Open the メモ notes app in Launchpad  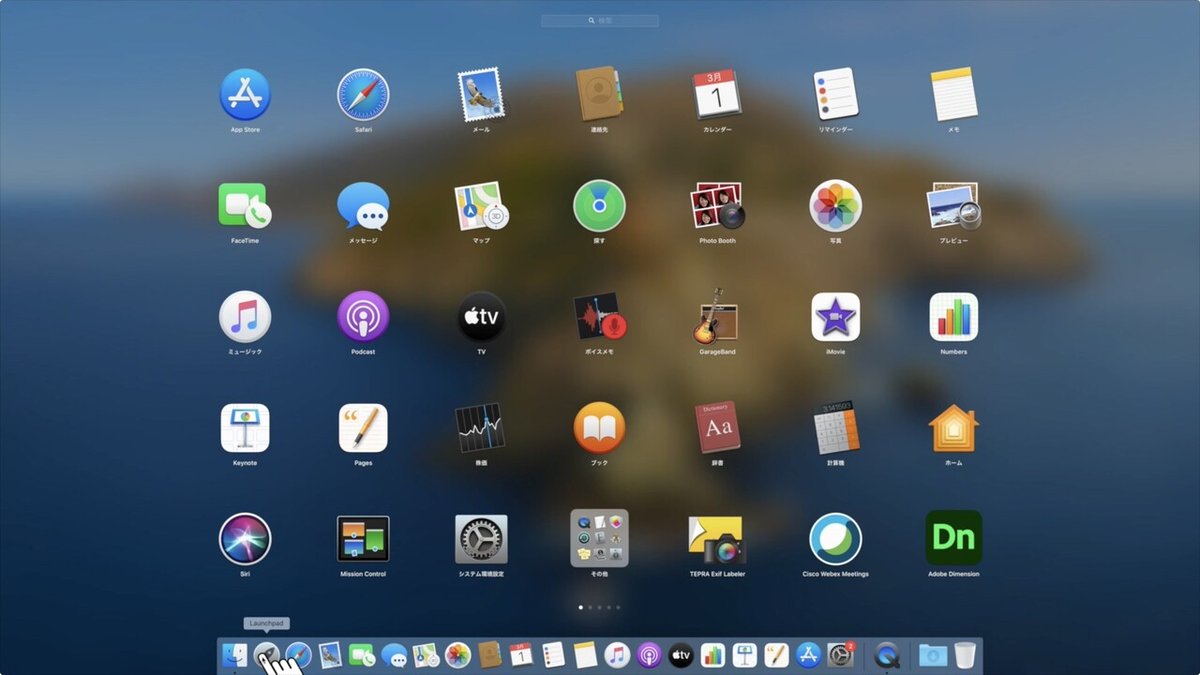pyautogui.click(x=954, y=95)
